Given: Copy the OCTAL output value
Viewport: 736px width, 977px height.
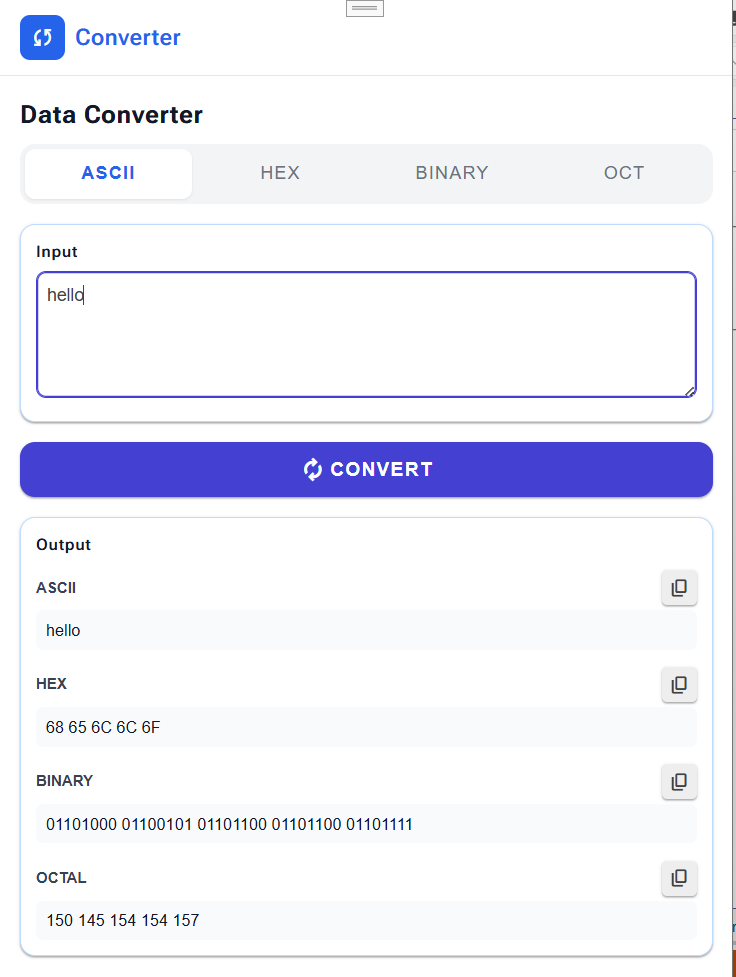Looking at the screenshot, I should point(679,878).
